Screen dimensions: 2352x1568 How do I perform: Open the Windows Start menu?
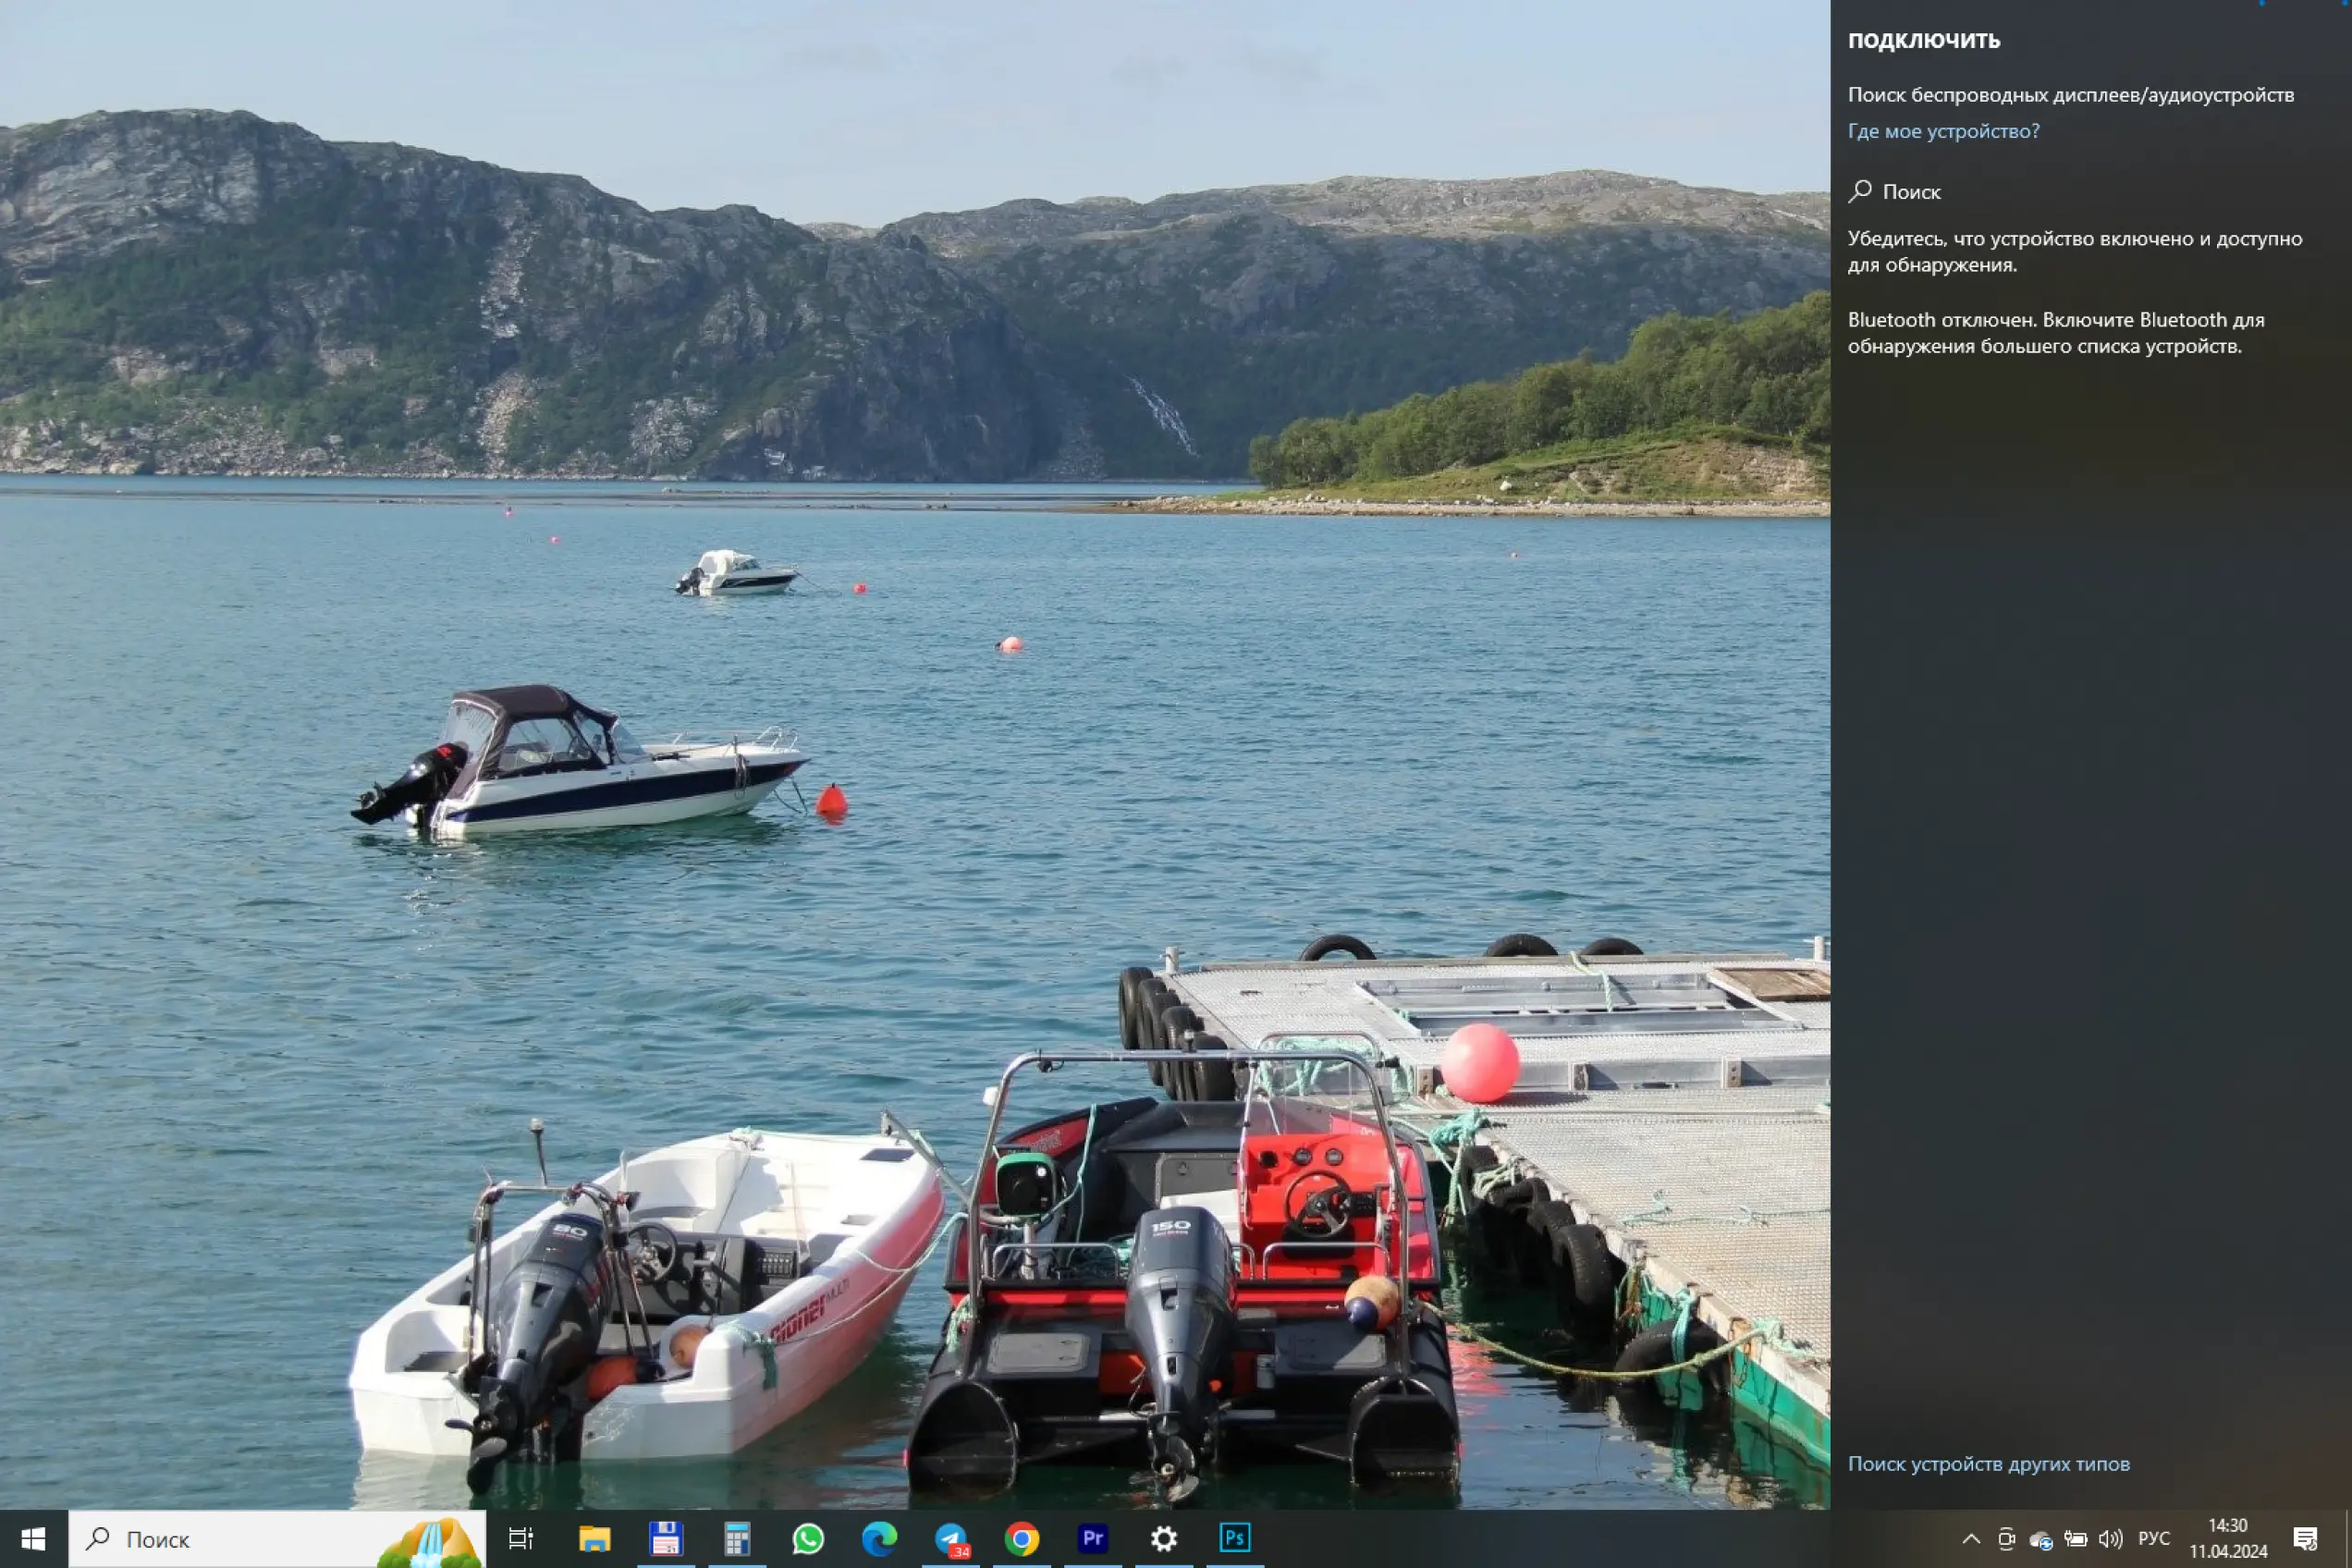pyautogui.click(x=33, y=1539)
